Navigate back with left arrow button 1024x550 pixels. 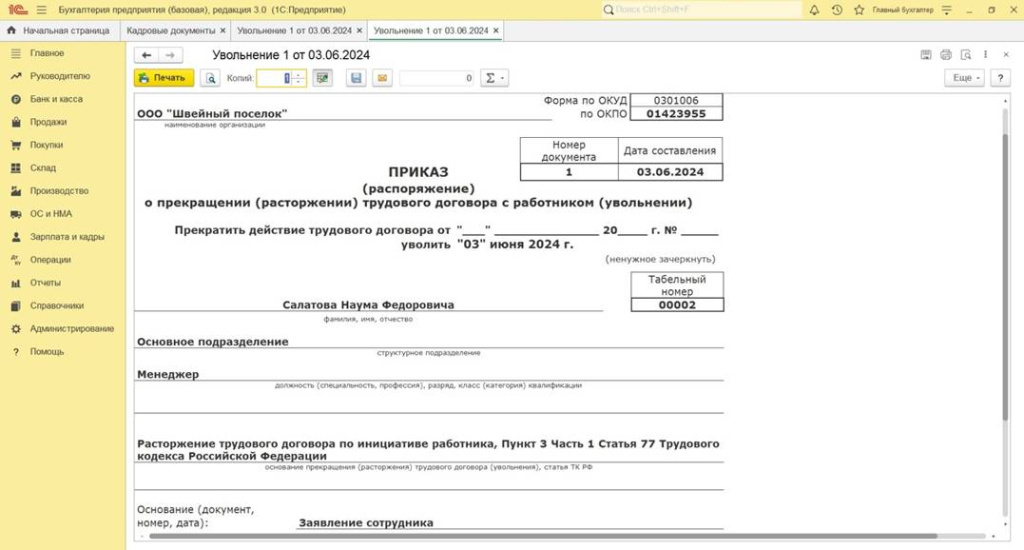[x=147, y=55]
